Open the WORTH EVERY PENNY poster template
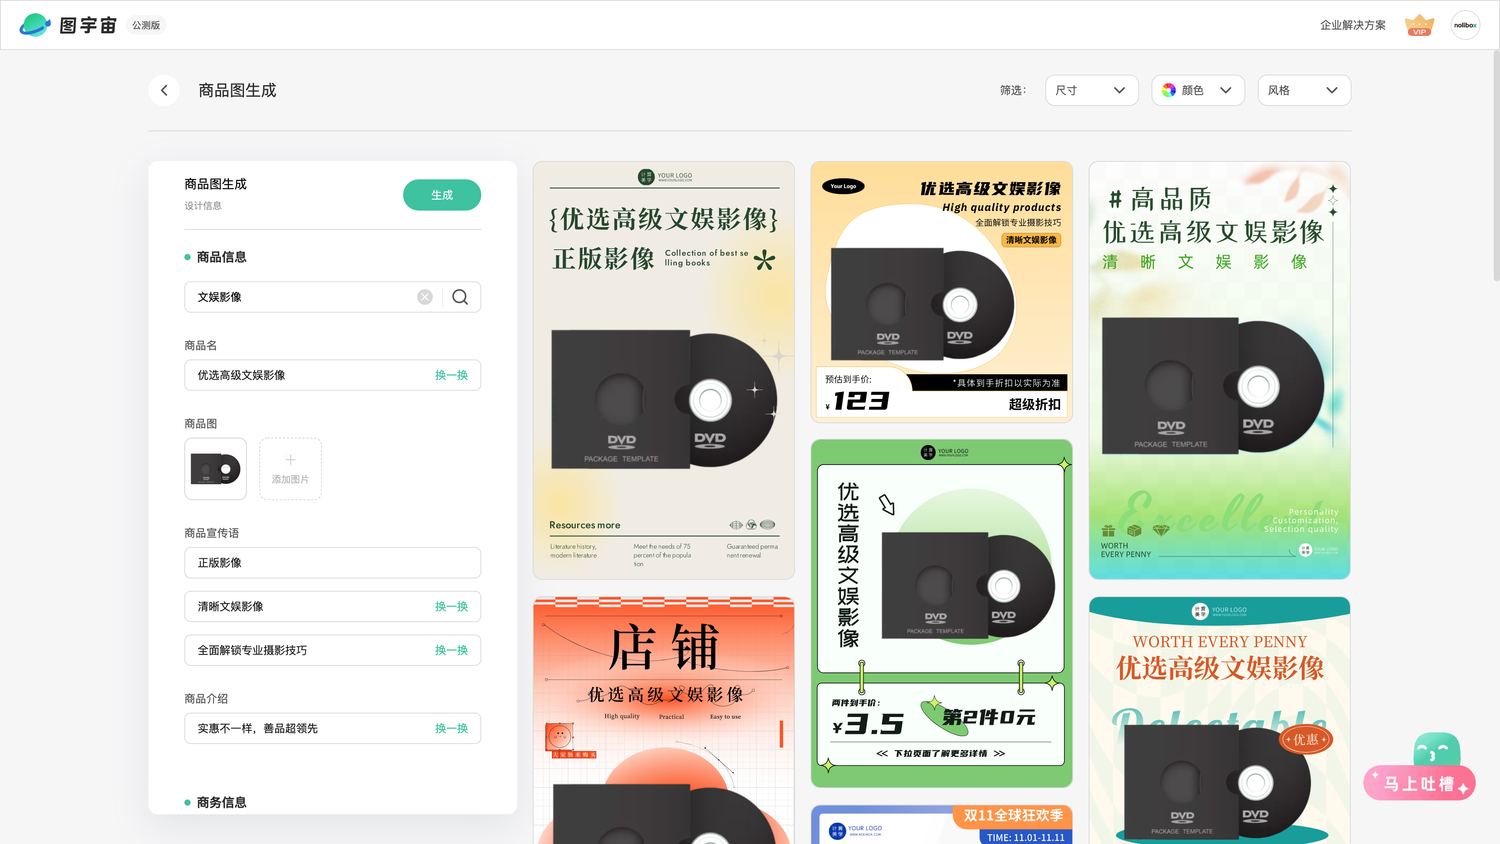 1219,720
